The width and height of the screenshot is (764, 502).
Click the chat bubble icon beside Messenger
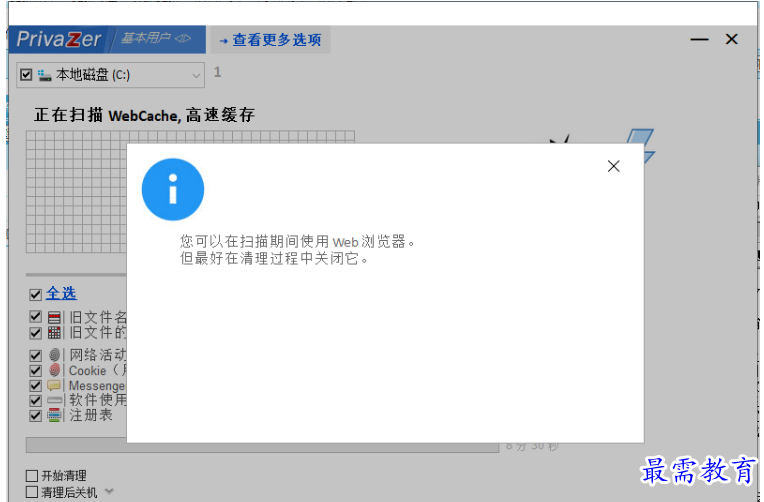coord(54,386)
